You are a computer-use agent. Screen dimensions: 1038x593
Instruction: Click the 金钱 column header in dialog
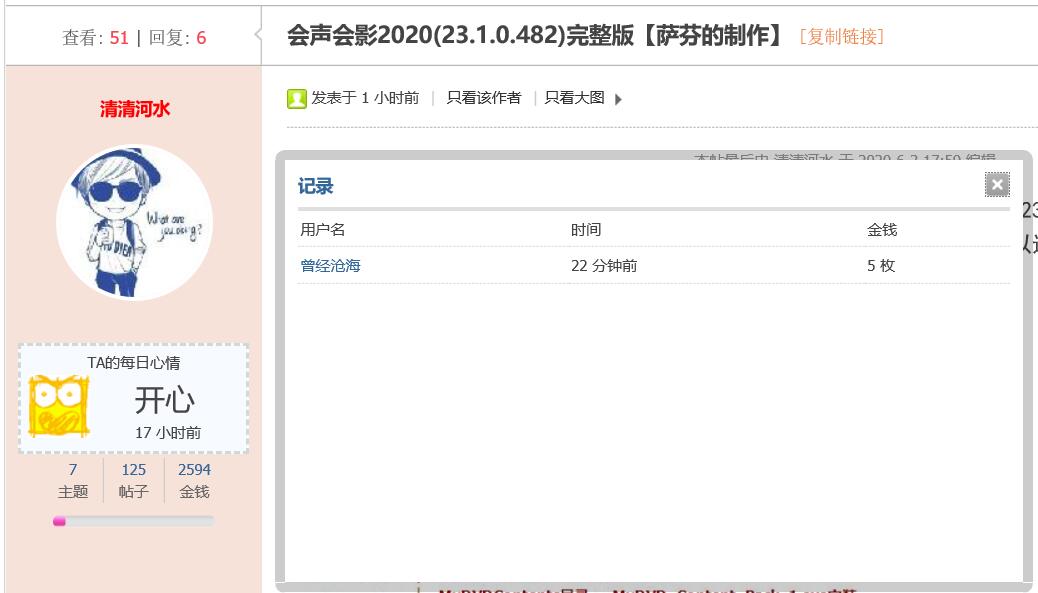[x=882, y=230]
